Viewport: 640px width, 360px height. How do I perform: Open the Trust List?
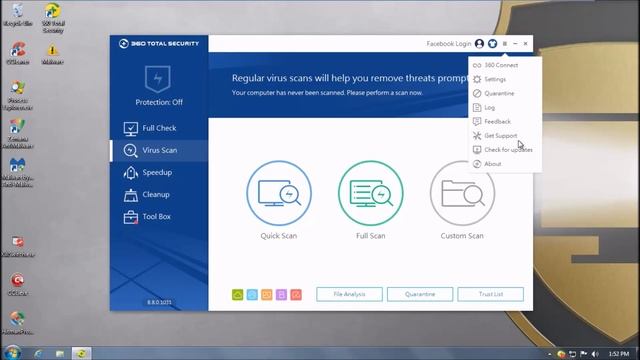click(x=491, y=294)
